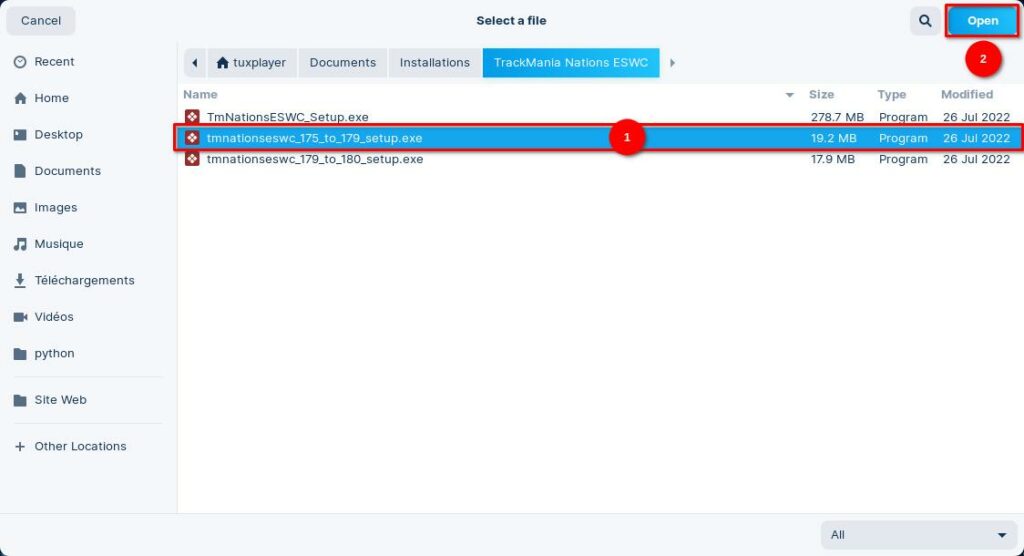
Task: Click the path bar left scroll arrow
Action: [x=194, y=63]
